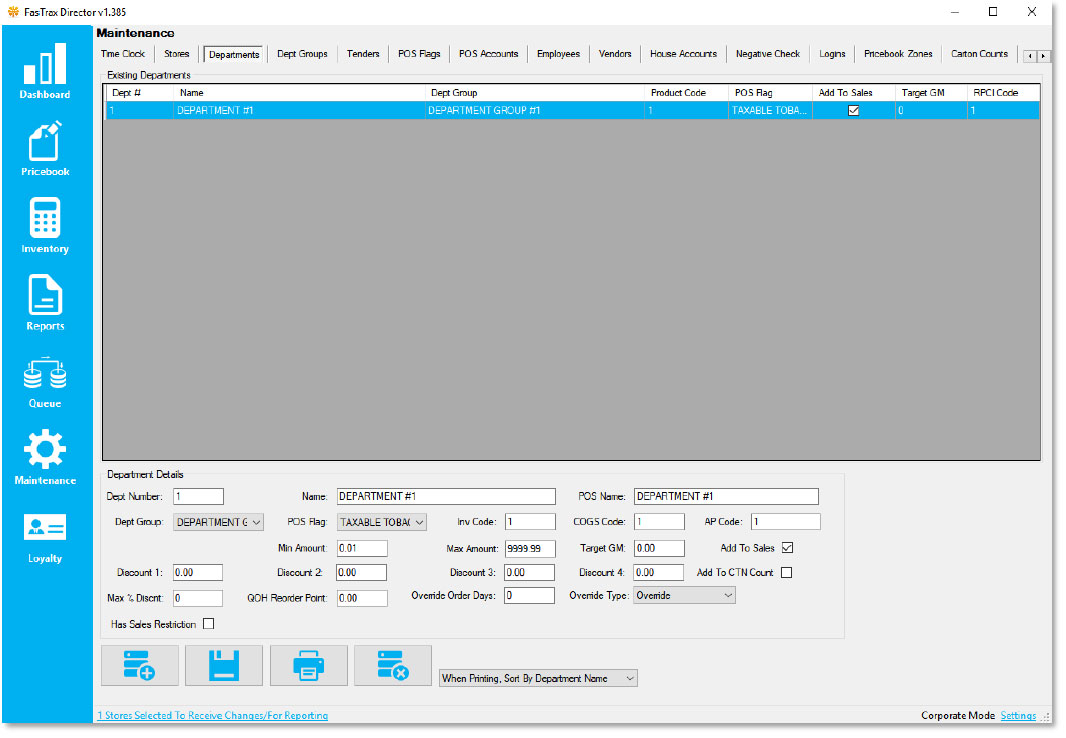Toggle Add To Sales checkbox in details

pos(787,548)
